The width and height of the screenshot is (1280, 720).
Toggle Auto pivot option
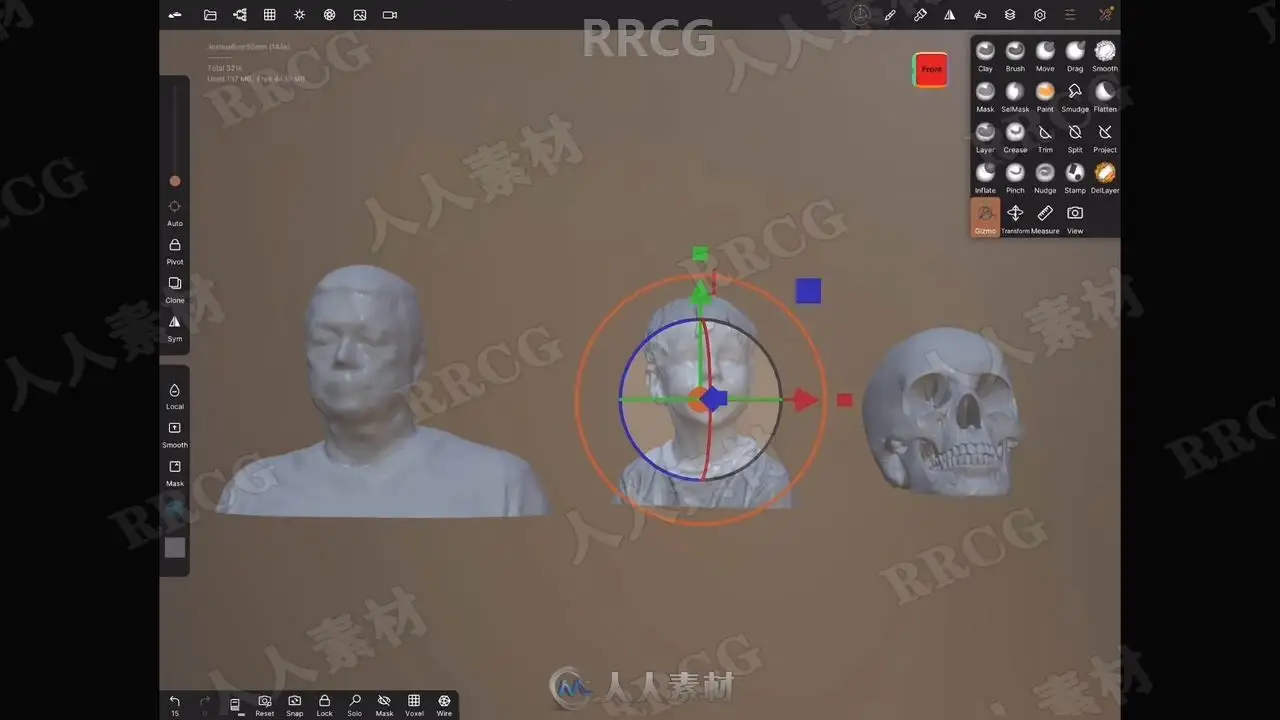pos(175,212)
